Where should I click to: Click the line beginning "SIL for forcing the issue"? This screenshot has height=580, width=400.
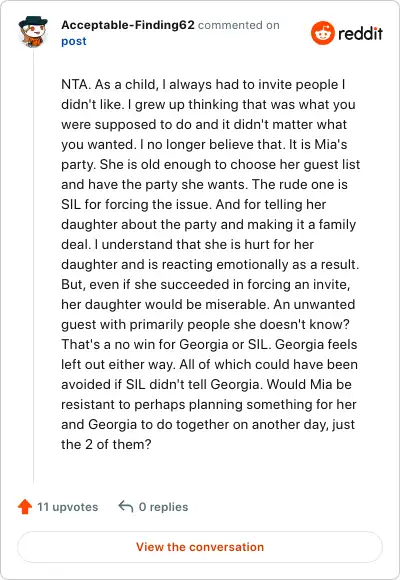click(x=194, y=205)
